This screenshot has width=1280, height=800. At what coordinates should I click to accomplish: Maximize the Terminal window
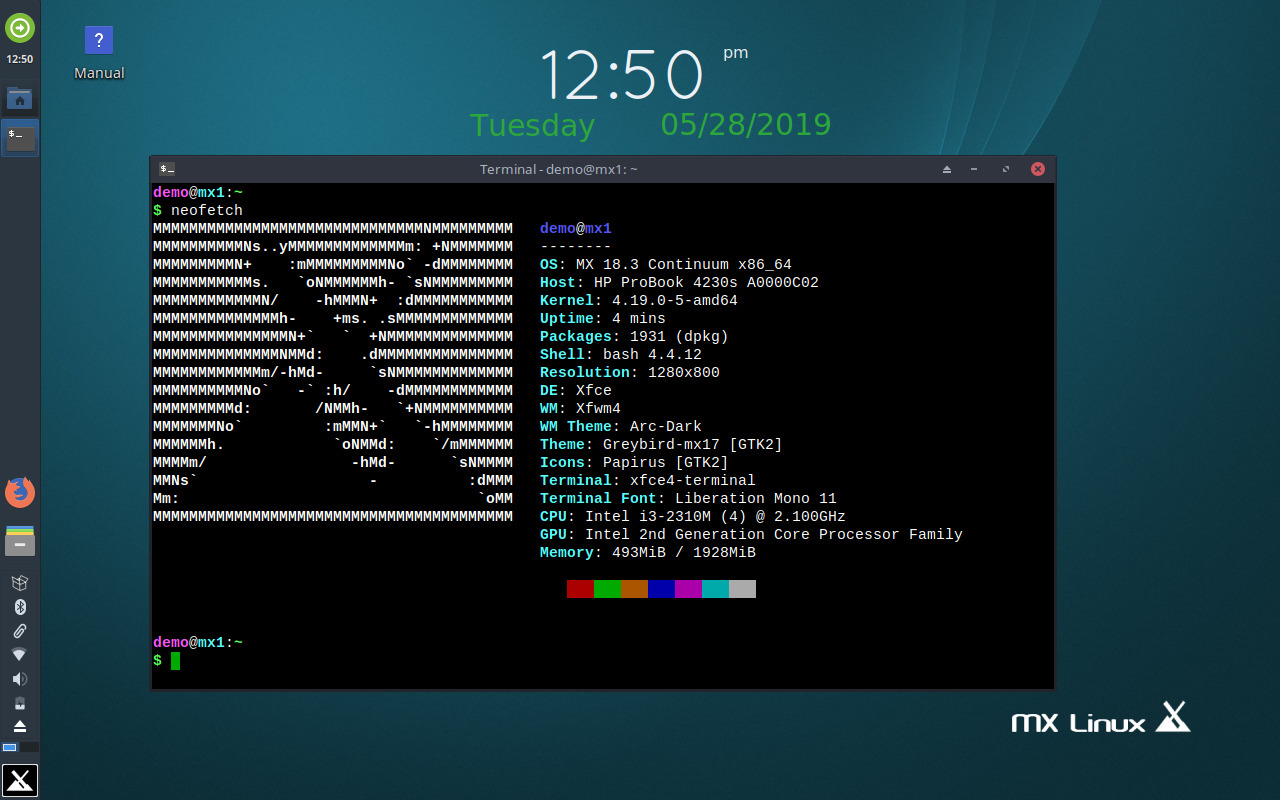point(1006,169)
